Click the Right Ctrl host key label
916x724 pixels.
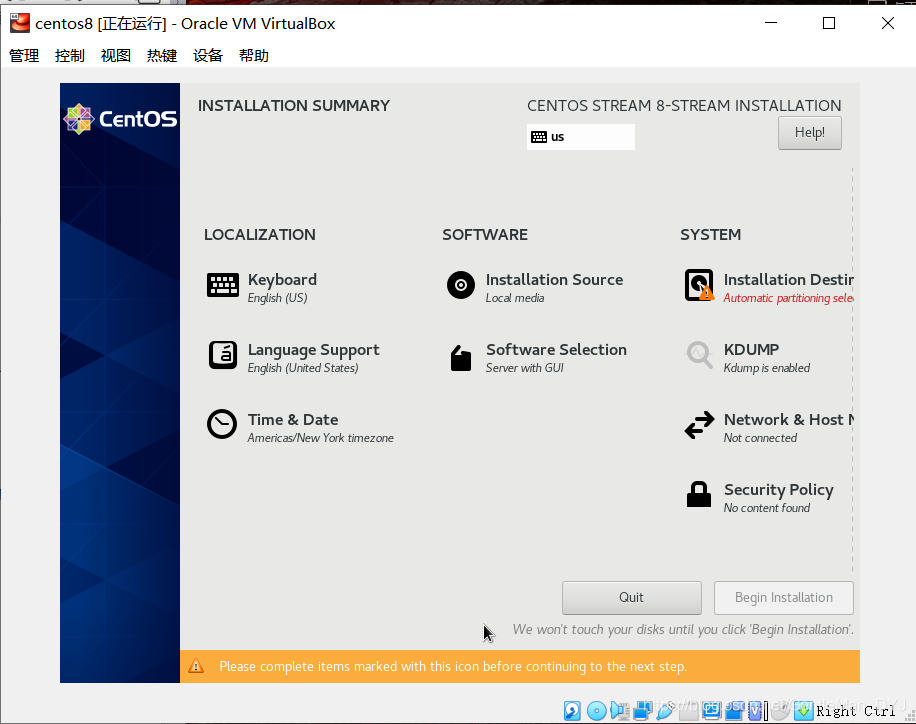pos(856,711)
